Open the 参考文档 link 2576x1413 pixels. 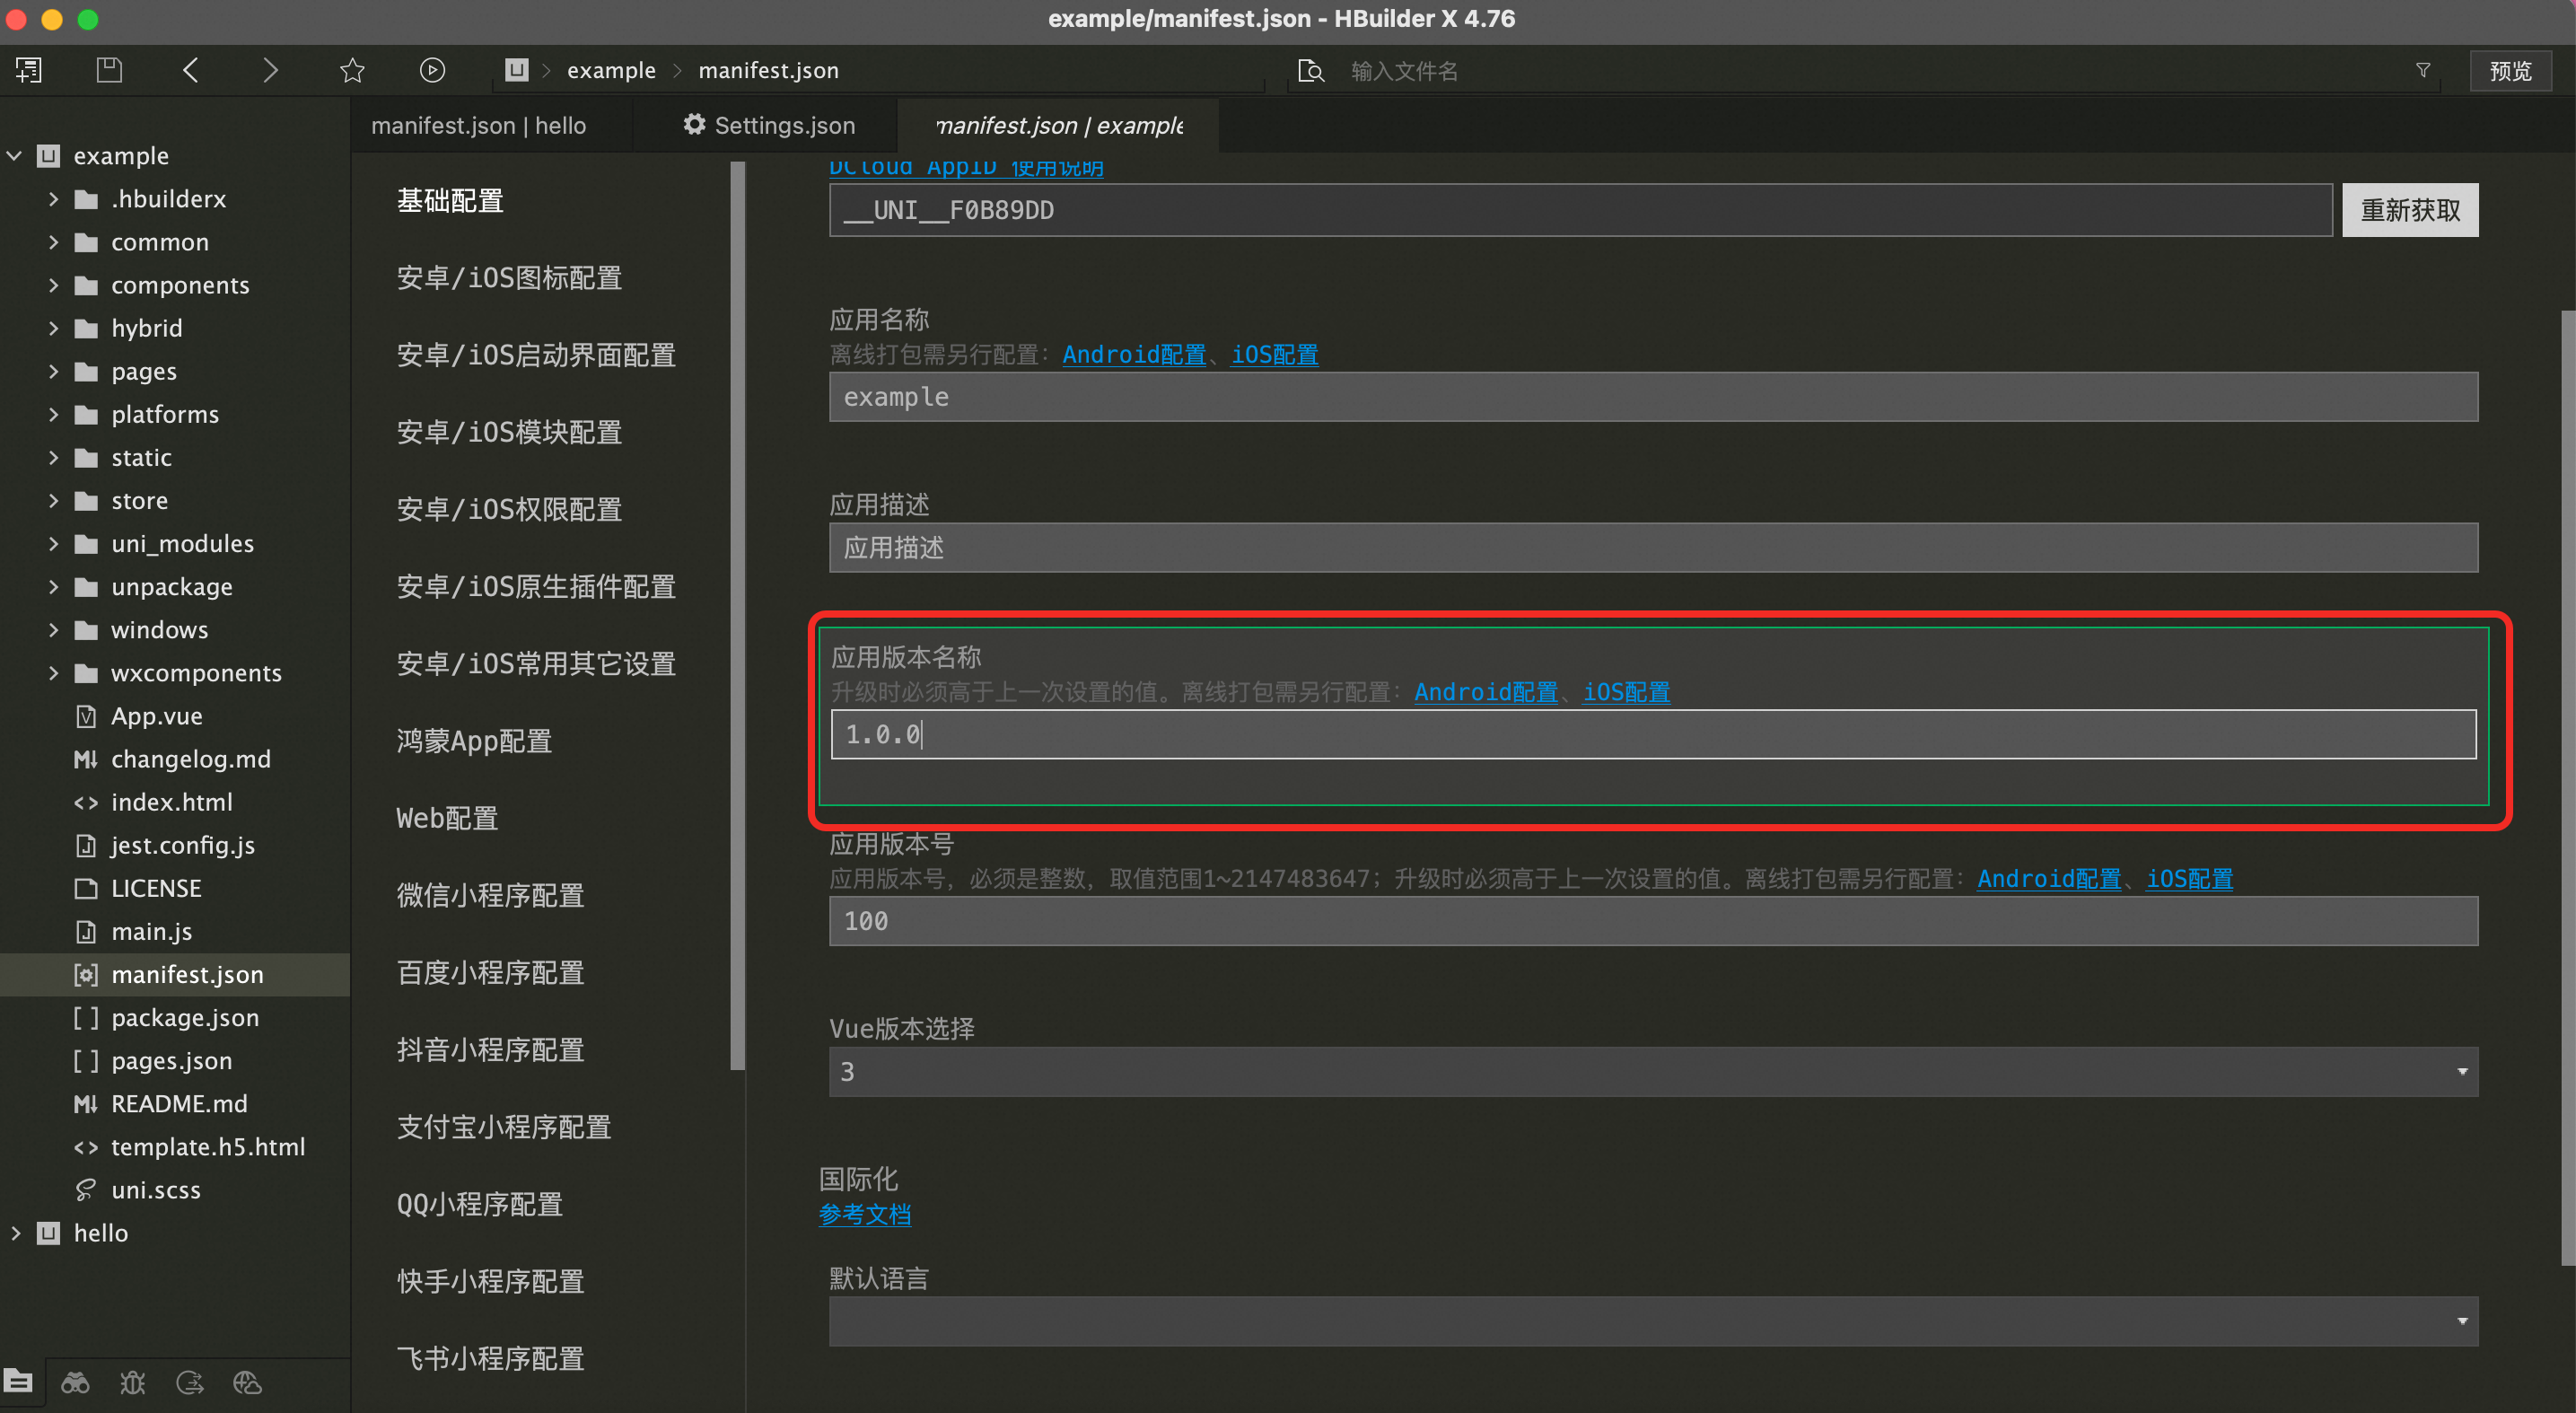click(x=864, y=1214)
